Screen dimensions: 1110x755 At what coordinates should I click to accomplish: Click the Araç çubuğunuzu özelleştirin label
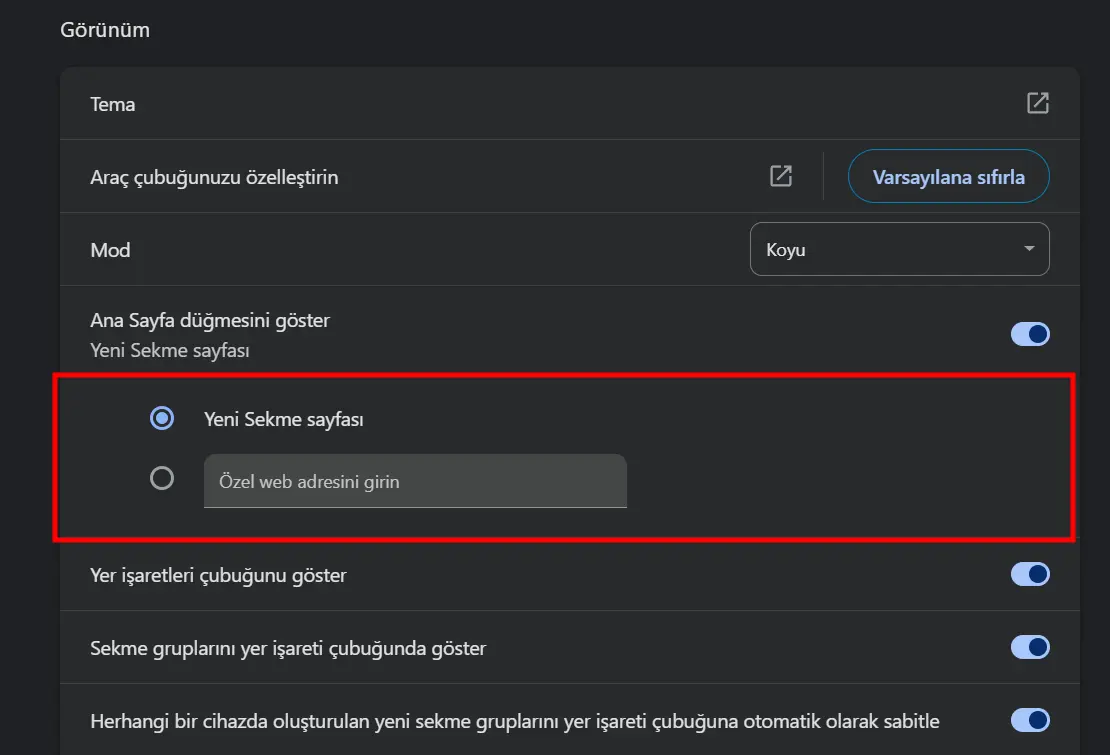(214, 177)
